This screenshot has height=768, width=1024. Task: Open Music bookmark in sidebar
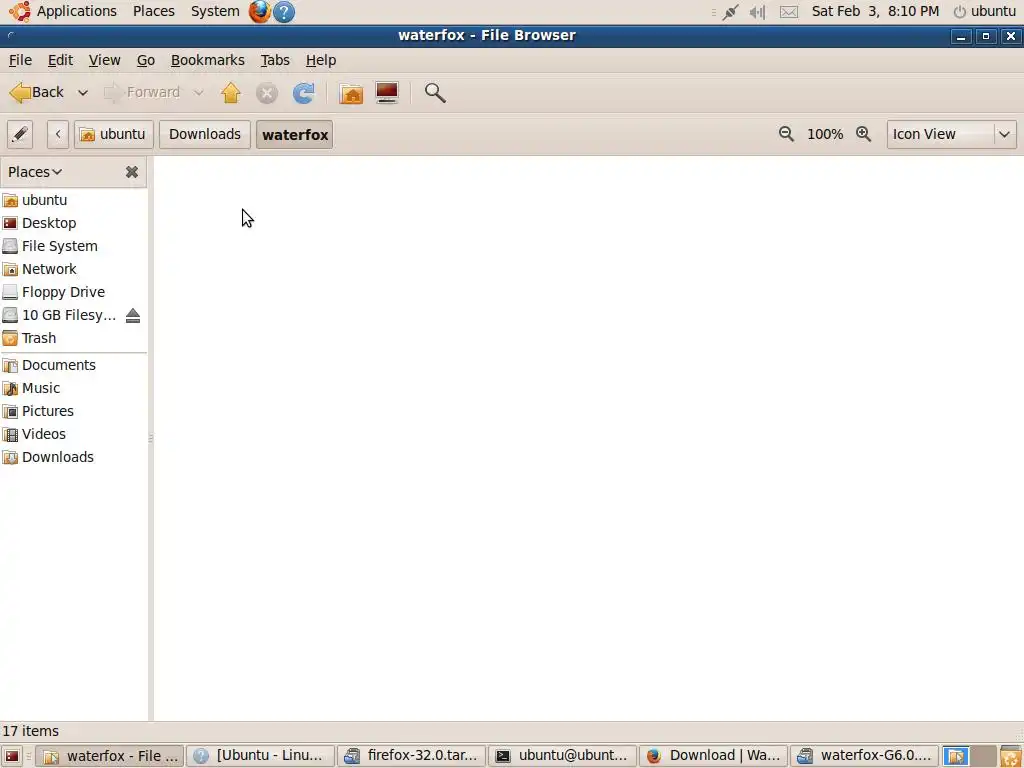point(74,388)
